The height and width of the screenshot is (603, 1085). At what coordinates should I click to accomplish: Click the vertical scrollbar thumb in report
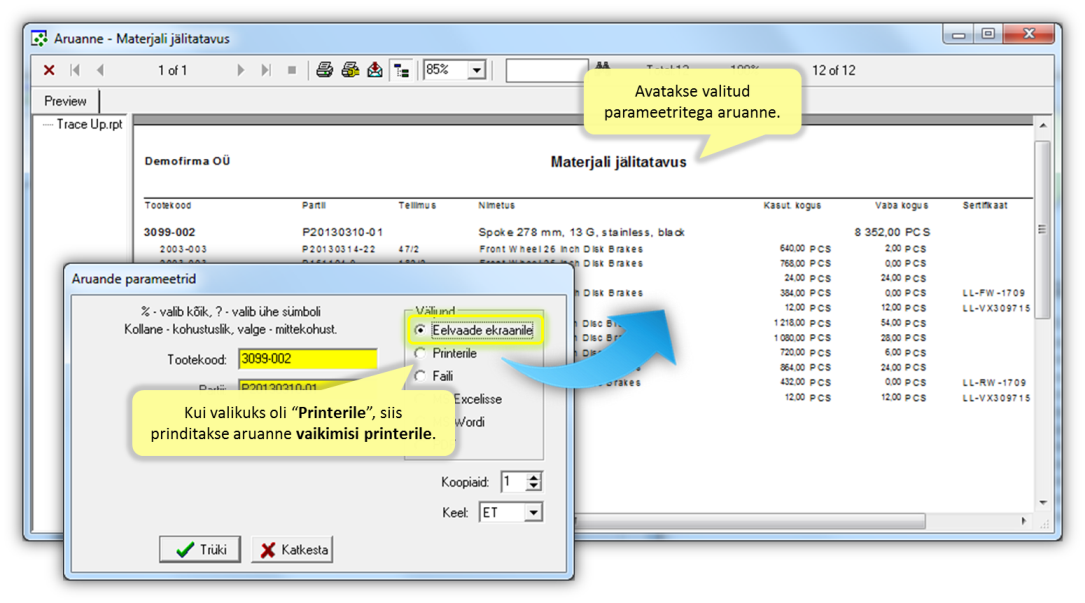pyautogui.click(x=1043, y=230)
